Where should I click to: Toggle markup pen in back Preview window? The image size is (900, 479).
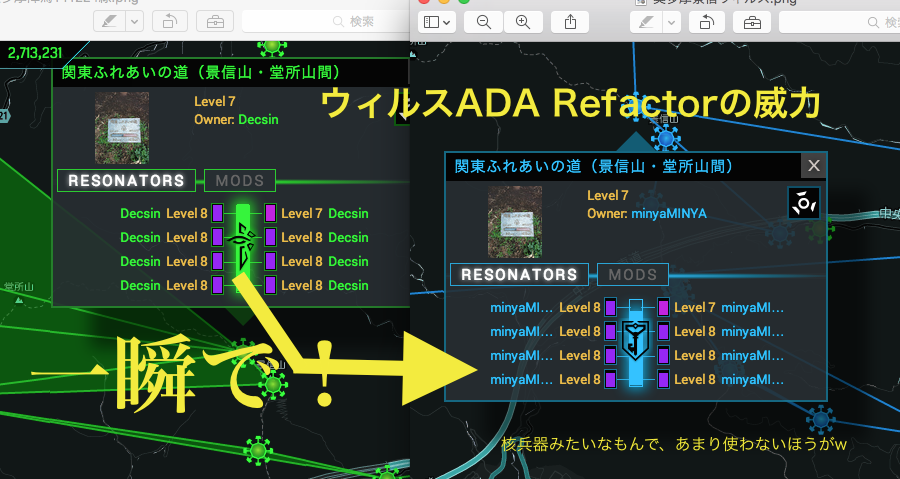click(110, 21)
